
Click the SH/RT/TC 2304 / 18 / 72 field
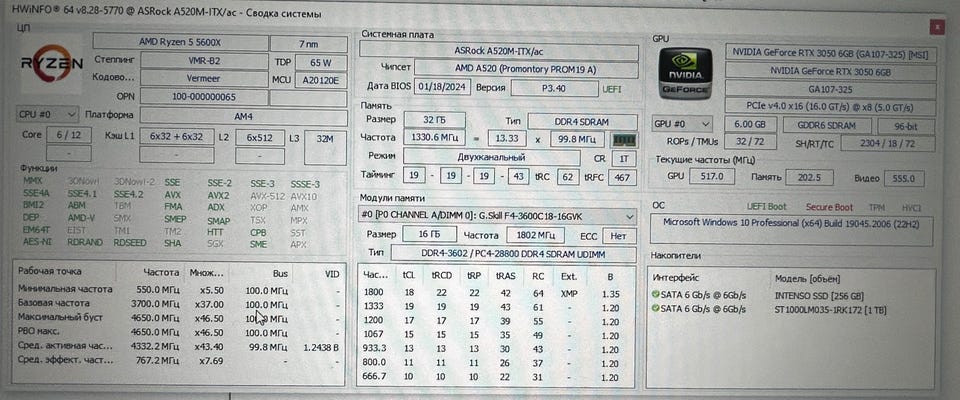click(888, 143)
